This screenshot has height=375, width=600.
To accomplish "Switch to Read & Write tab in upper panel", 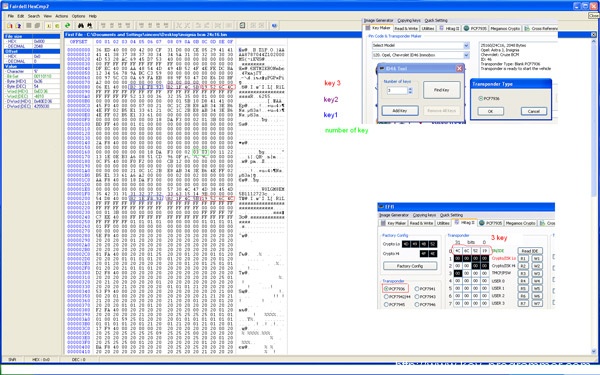I will (x=406, y=28).
